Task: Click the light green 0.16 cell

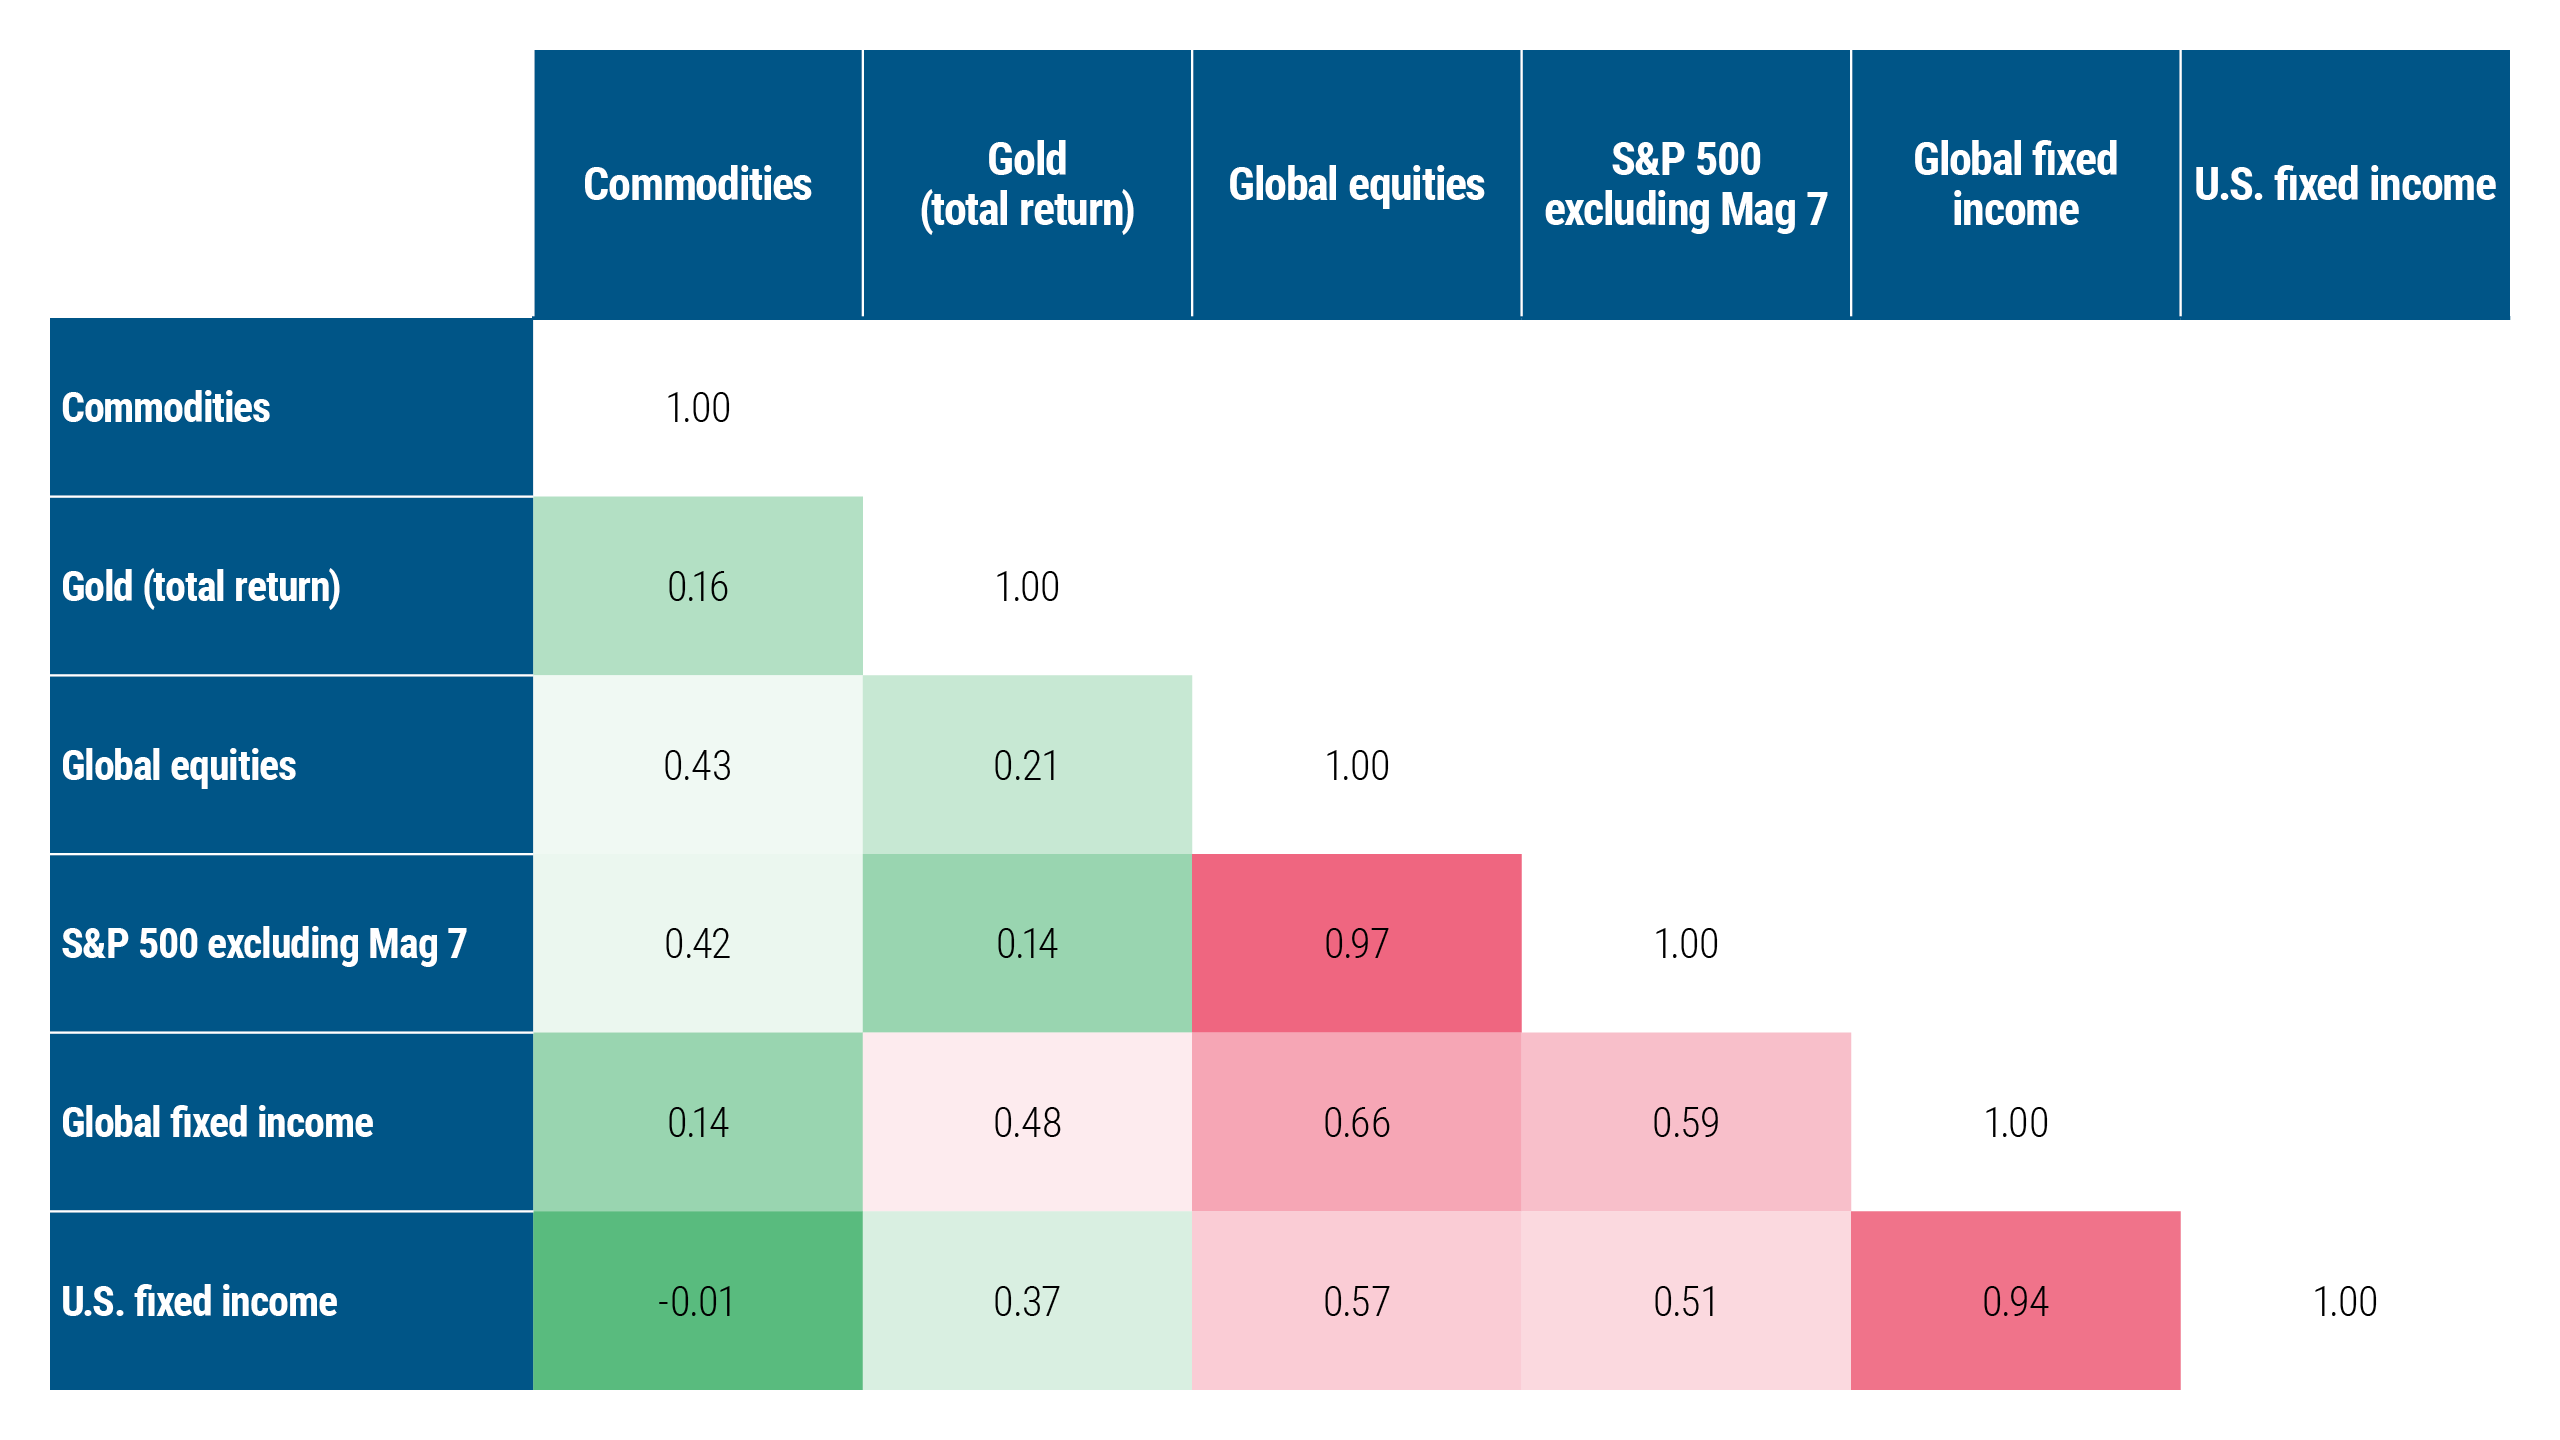Action: coord(697,586)
